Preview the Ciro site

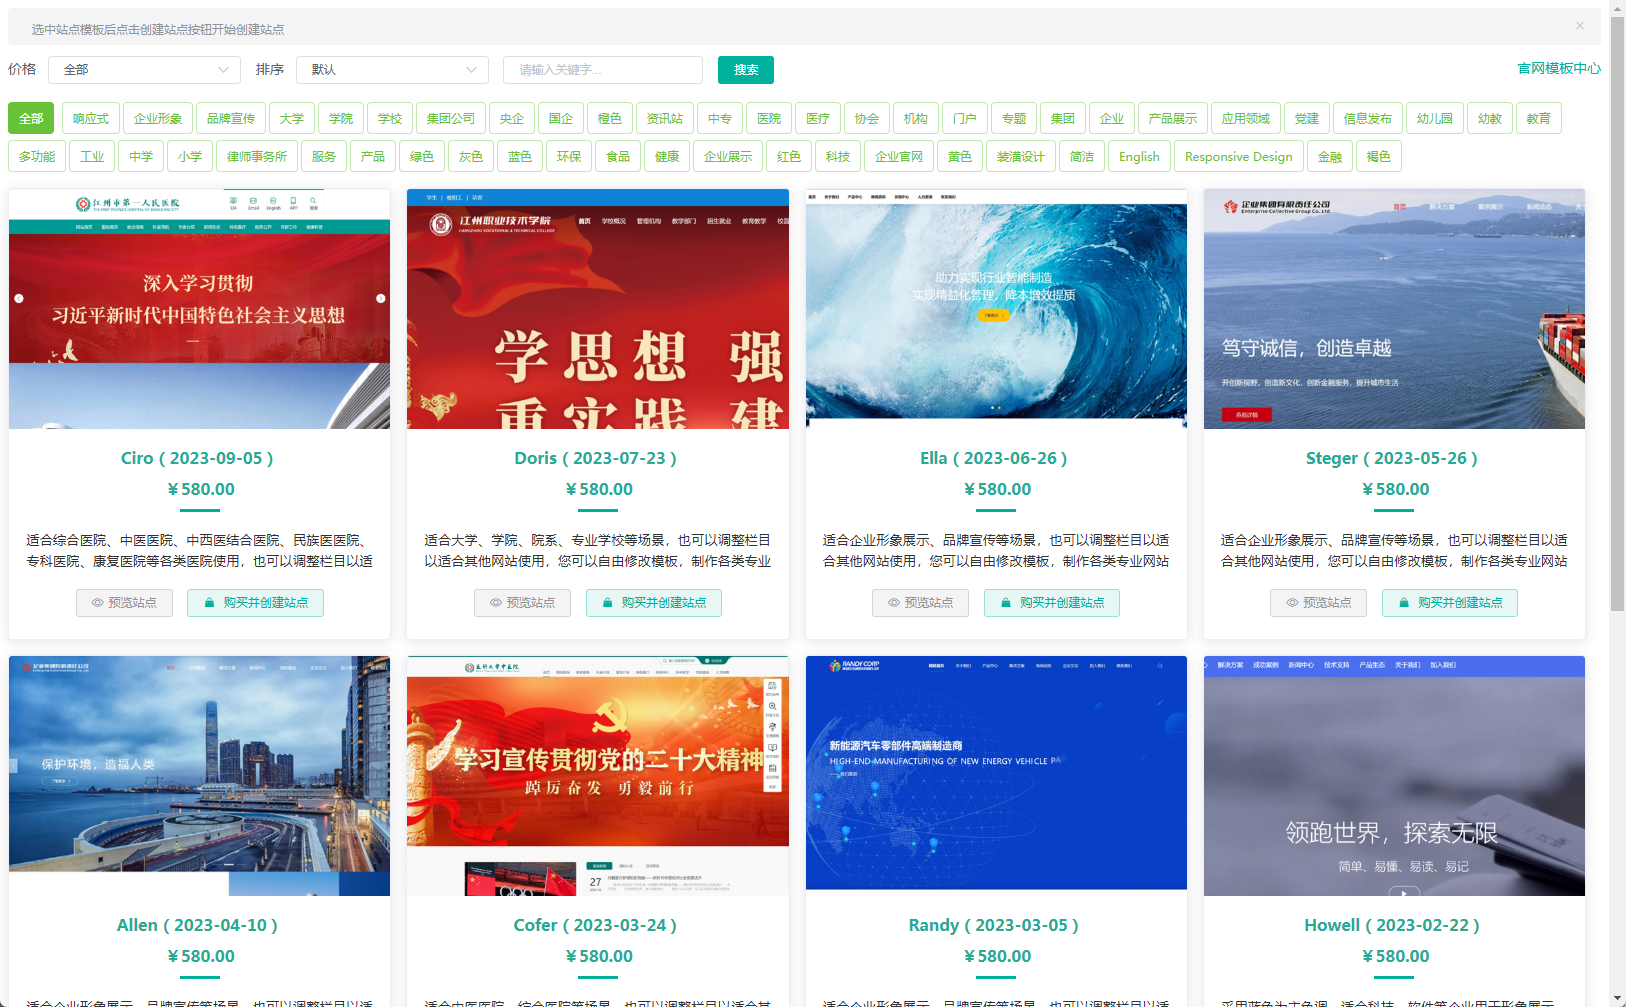point(124,603)
